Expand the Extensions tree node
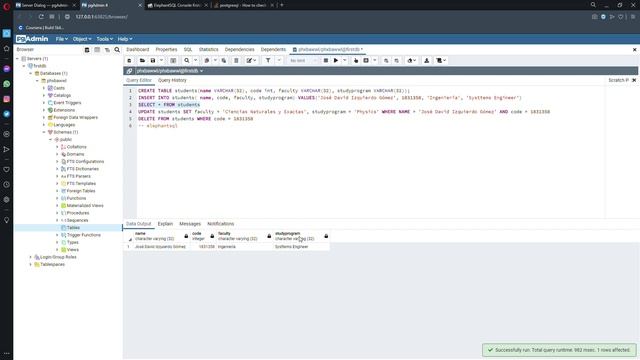 pos(44,110)
